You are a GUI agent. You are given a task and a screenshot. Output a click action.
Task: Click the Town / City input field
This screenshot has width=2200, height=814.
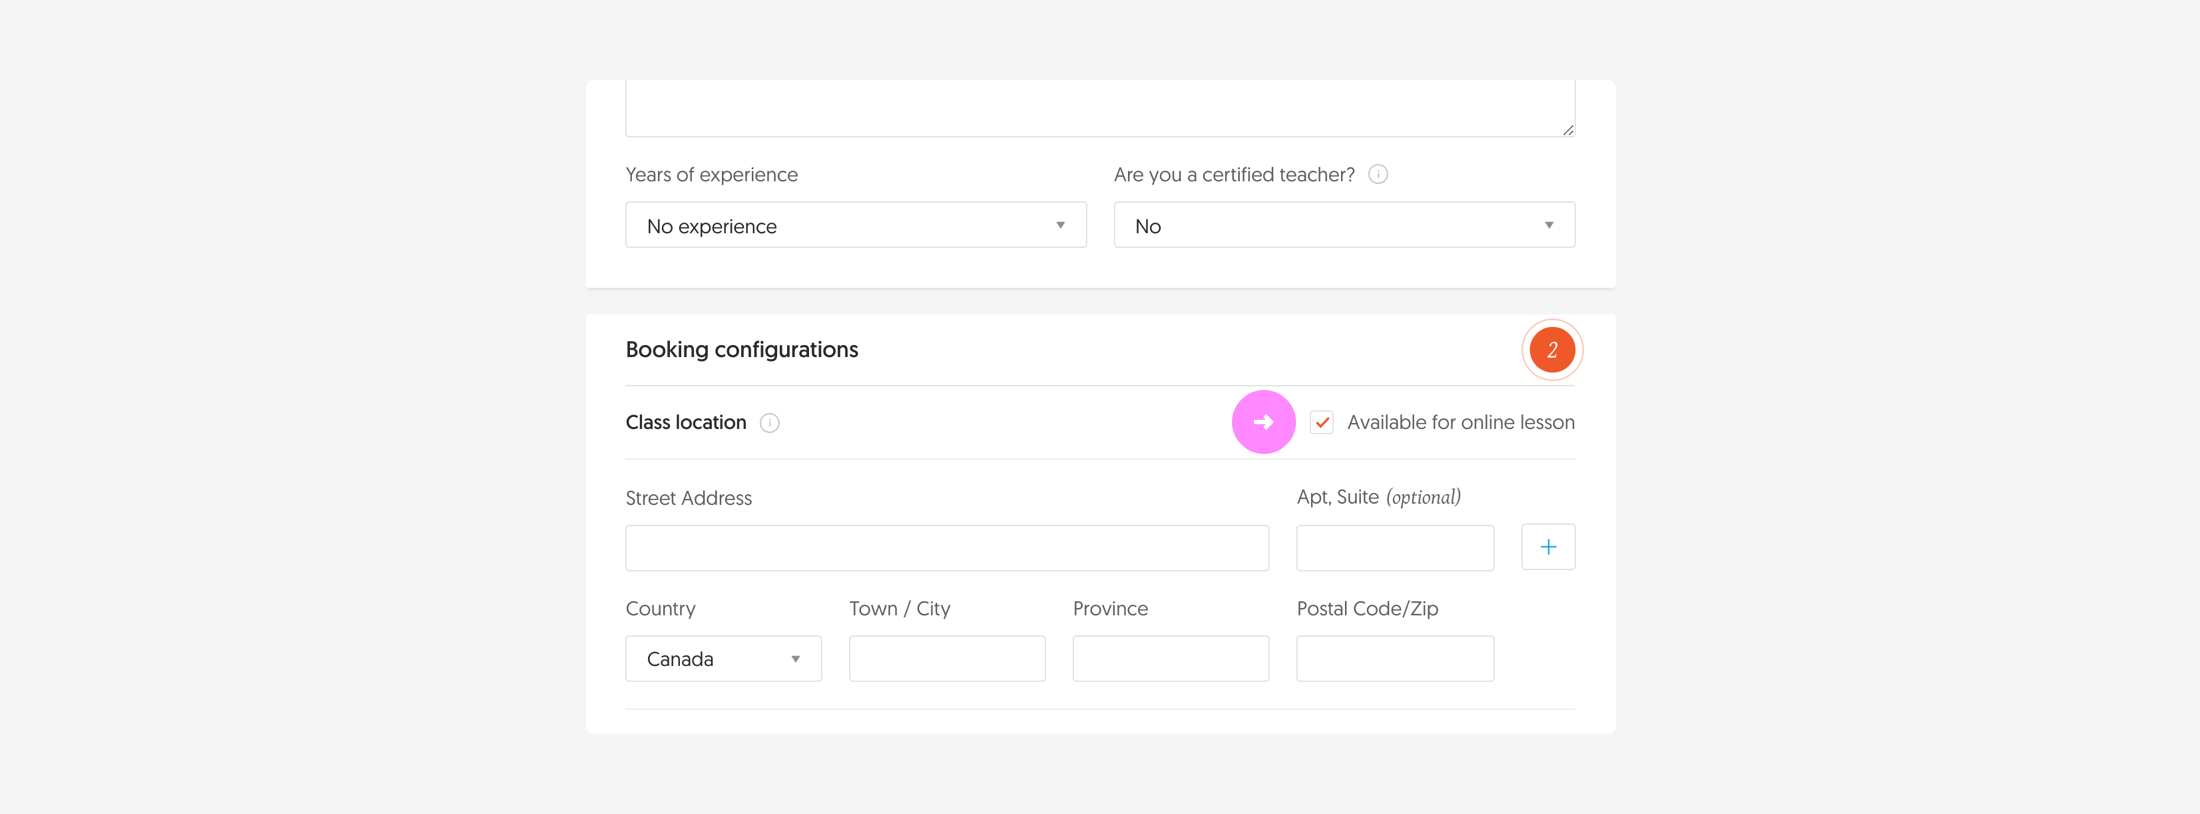[947, 659]
